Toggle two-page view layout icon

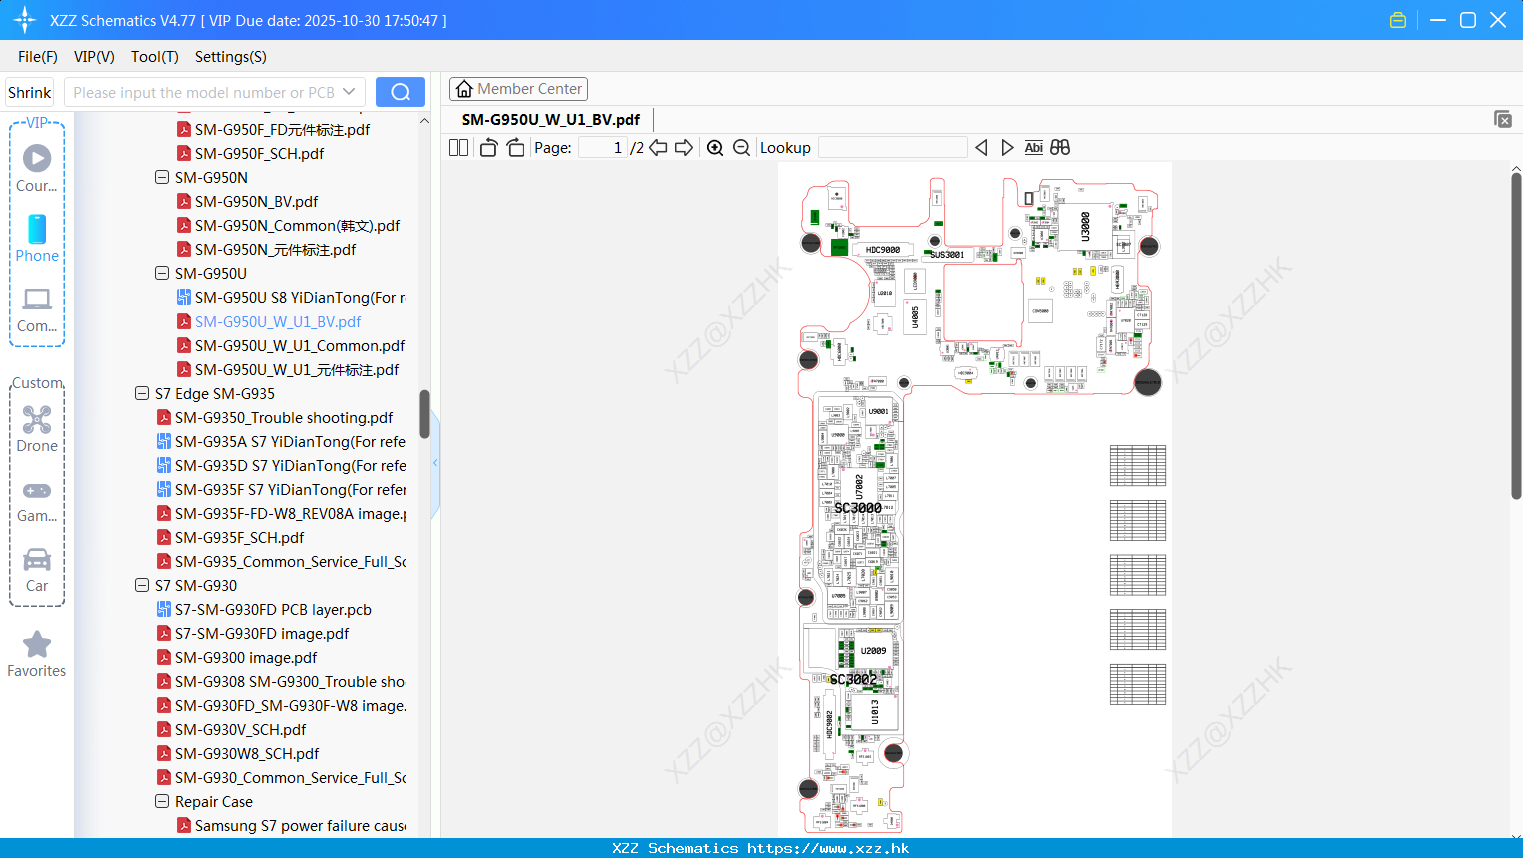point(458,147)
